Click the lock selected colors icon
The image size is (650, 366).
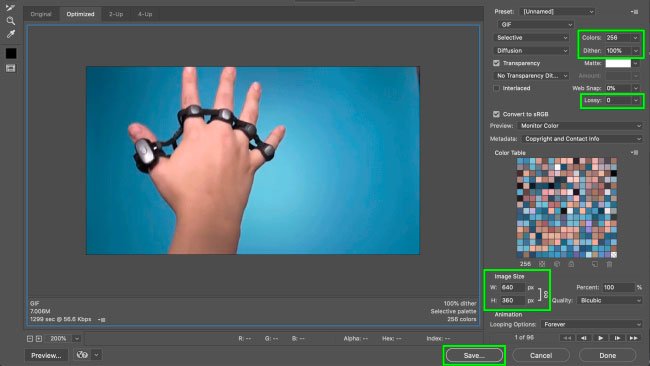pos(571,264)
